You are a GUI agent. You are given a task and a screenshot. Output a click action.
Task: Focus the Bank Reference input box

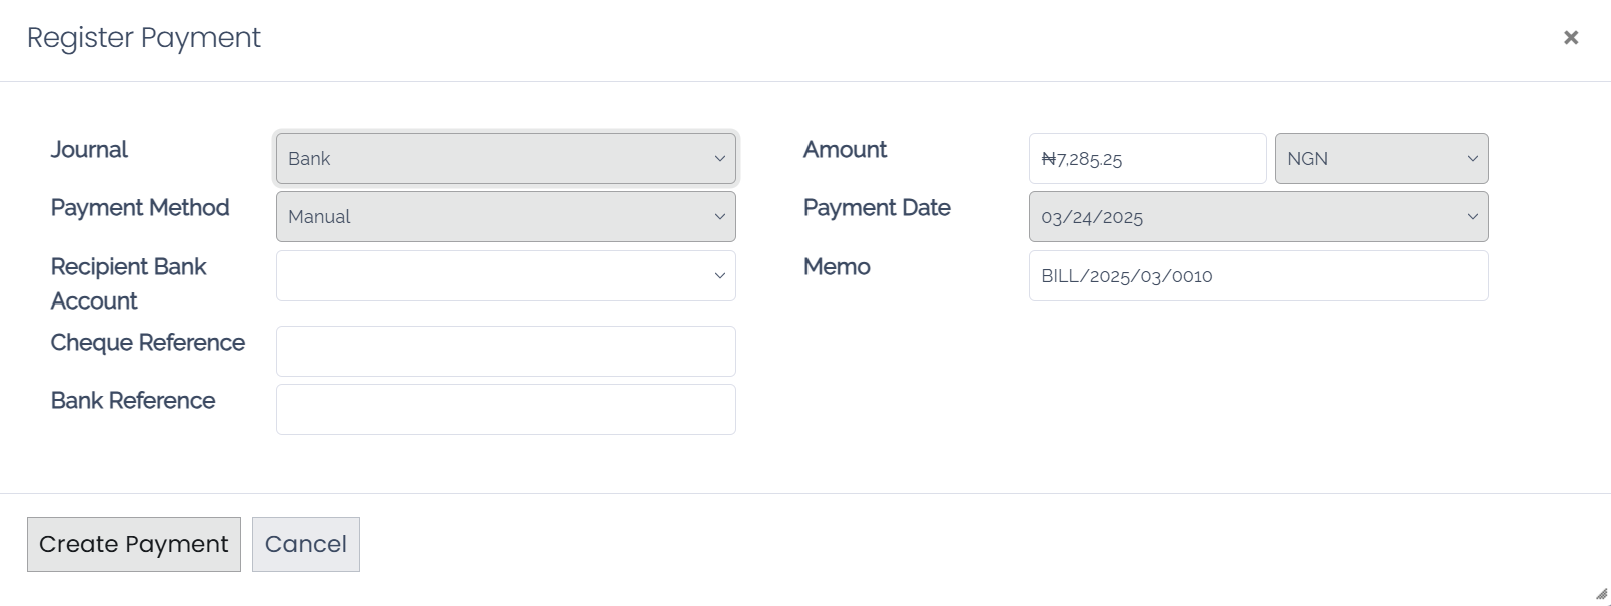point(505,410)
